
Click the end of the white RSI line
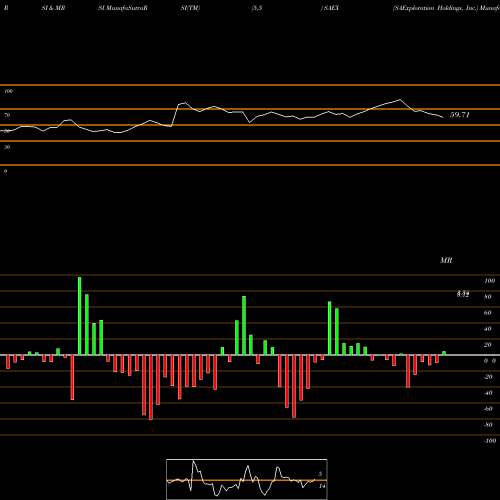(443, 117)
